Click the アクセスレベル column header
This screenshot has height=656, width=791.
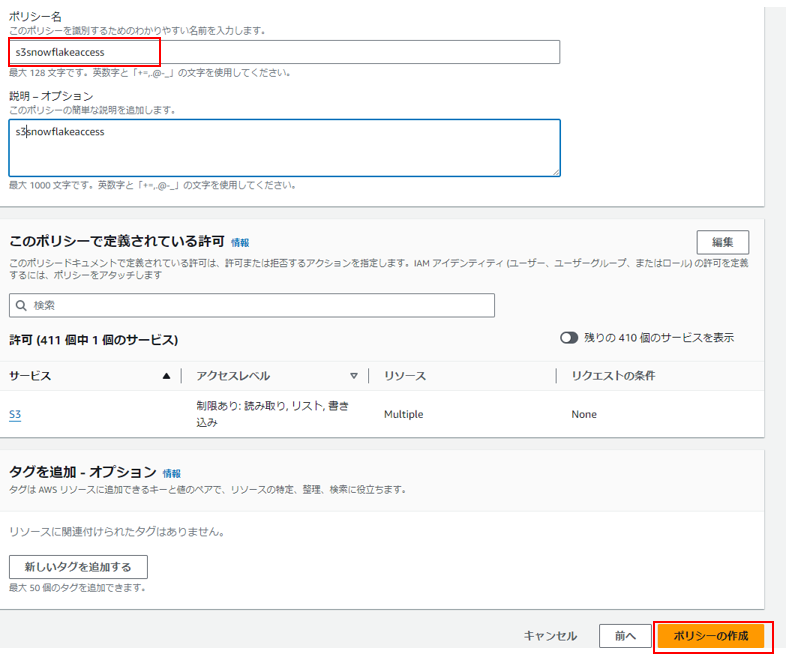[233, 376]
